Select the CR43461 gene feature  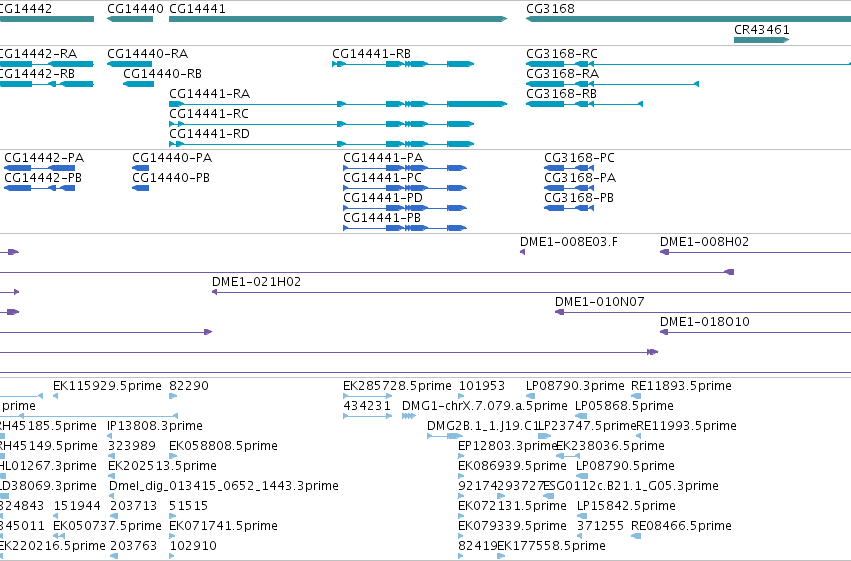[761, 40]
